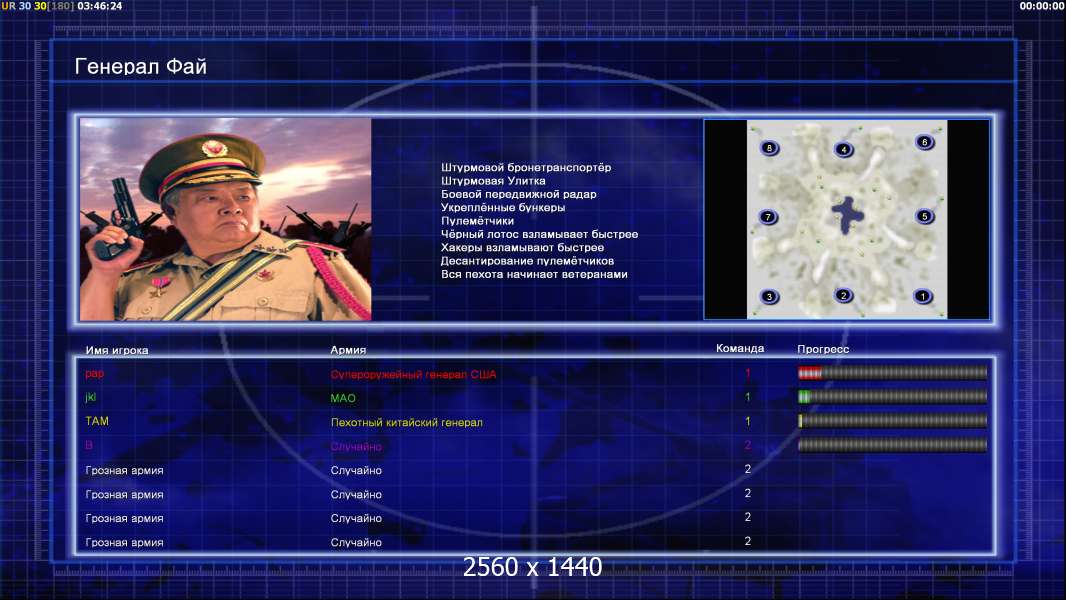Click the Имя игрока column header

coord(117,350)
